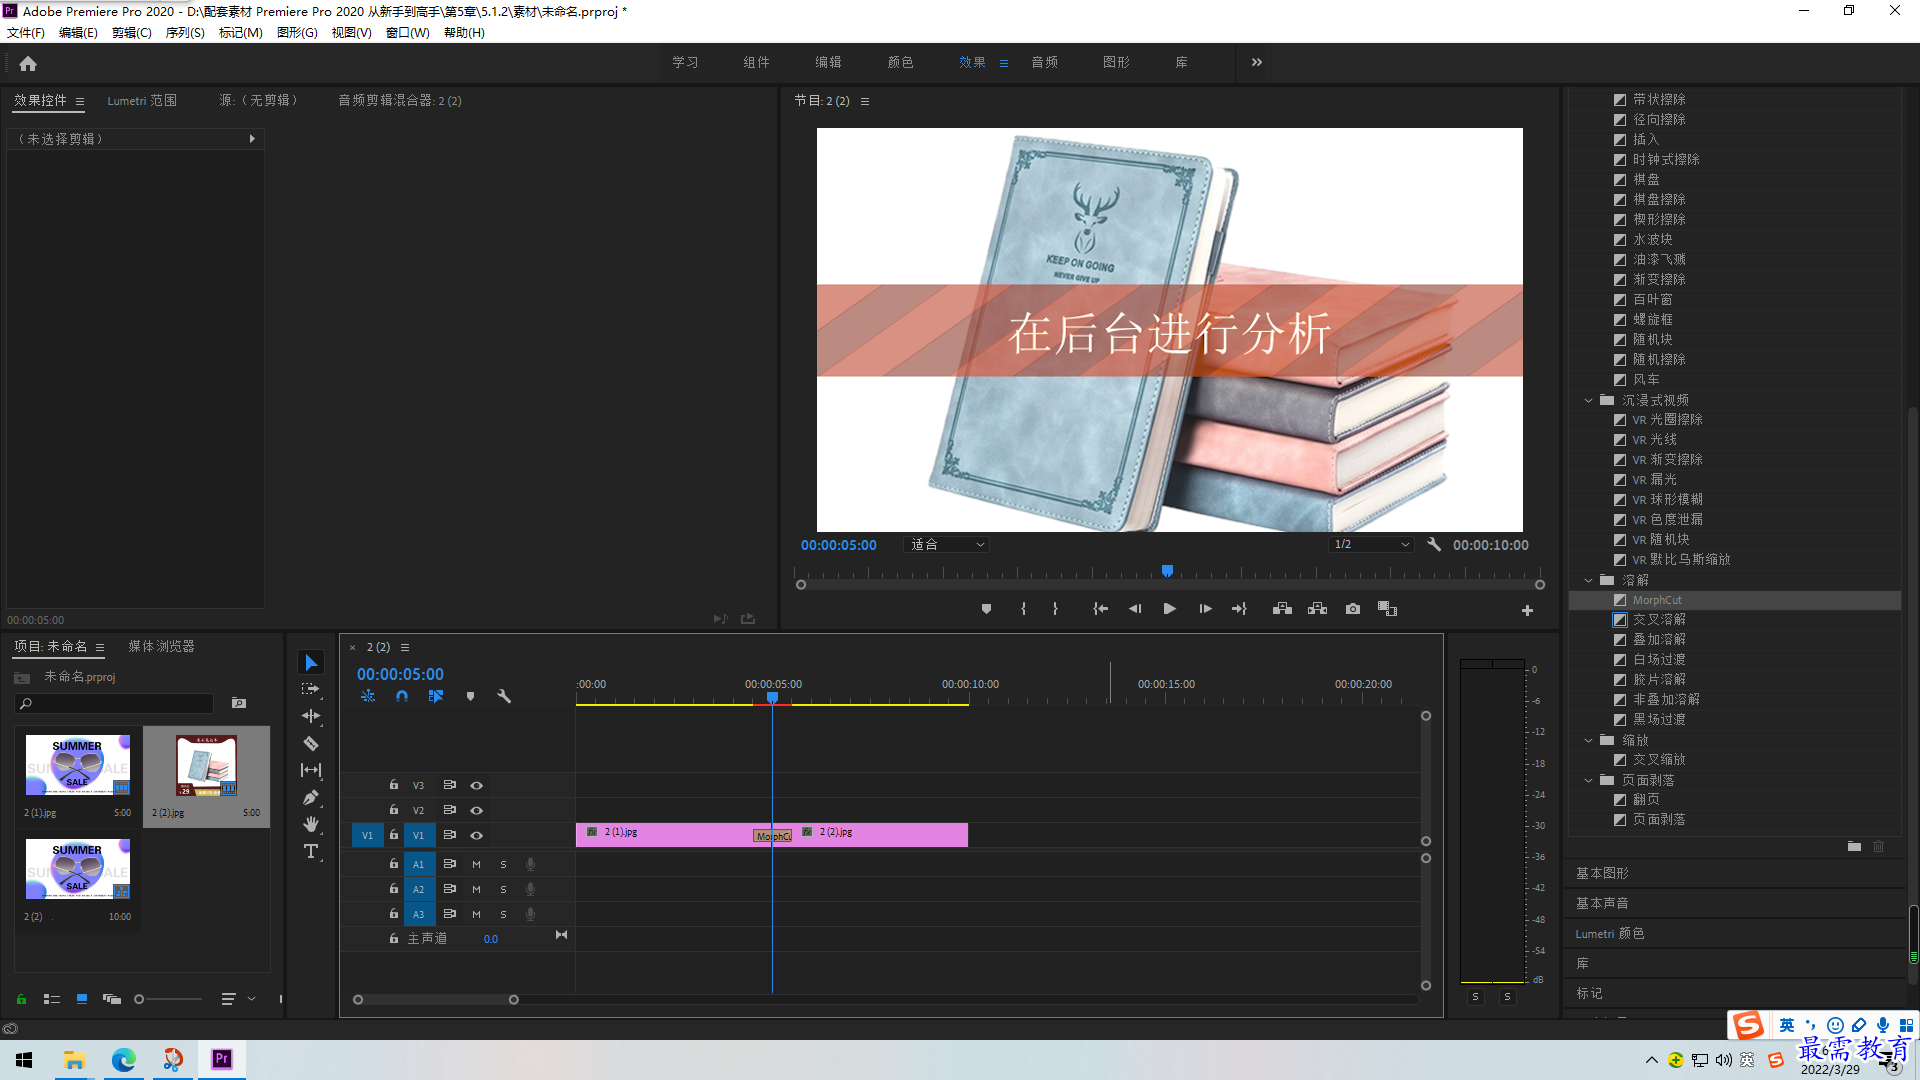The width and height of the screenshot is (1920, 1080).
Task: Go to In point
Action: point(1100,609)
